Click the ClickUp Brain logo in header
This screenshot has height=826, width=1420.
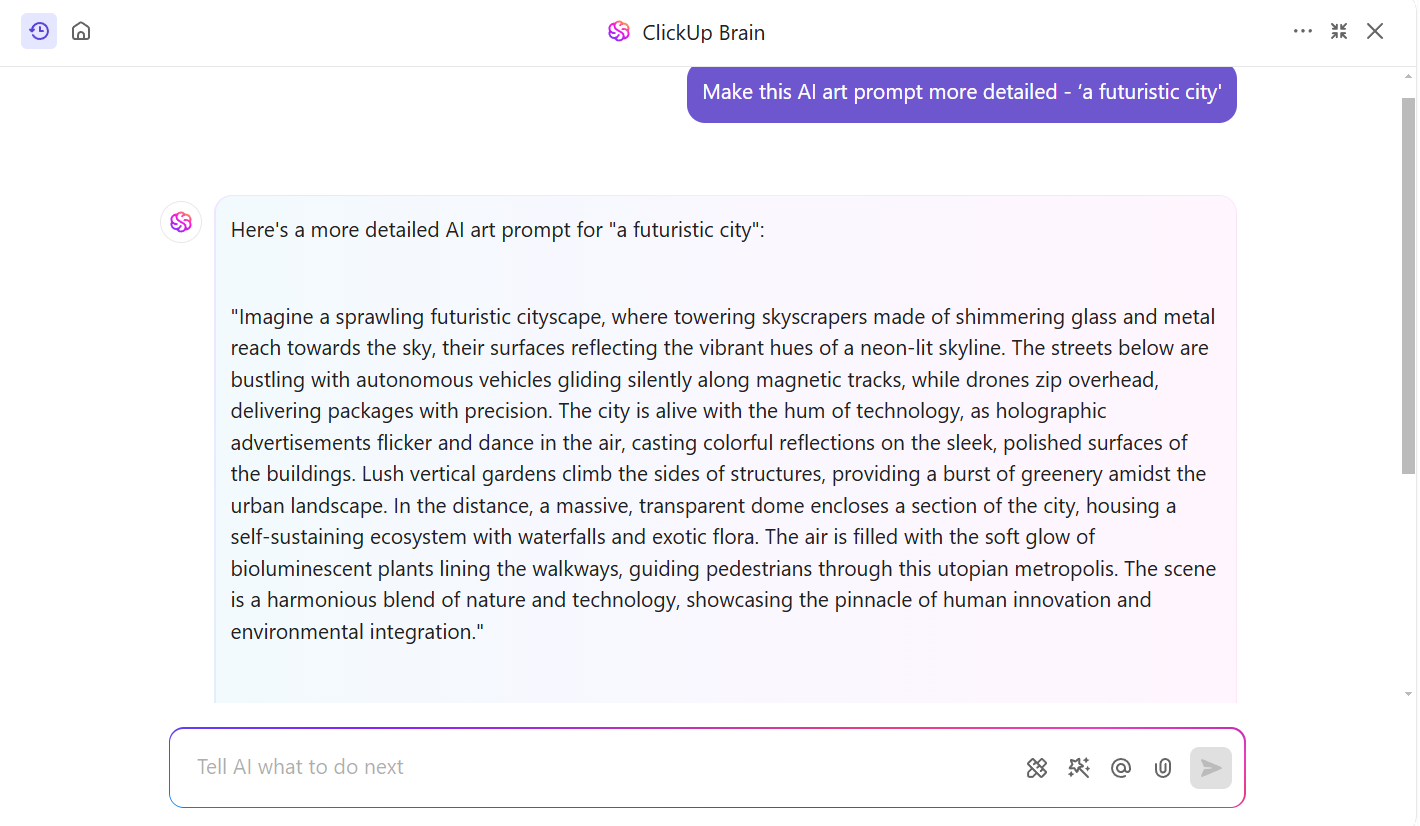[619, 32]
